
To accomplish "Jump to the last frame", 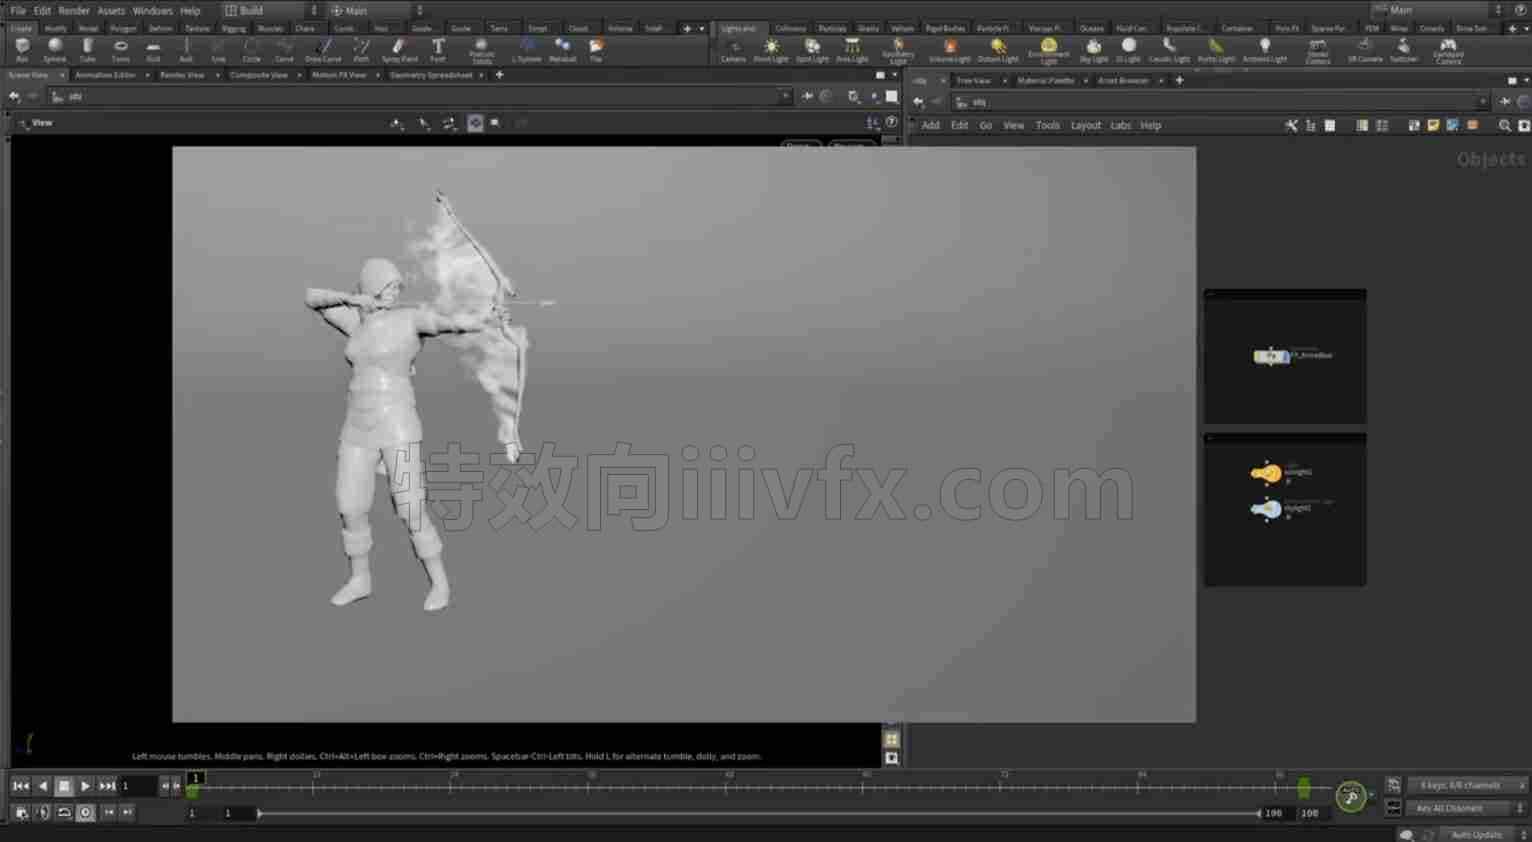I will tap(107, 786).
